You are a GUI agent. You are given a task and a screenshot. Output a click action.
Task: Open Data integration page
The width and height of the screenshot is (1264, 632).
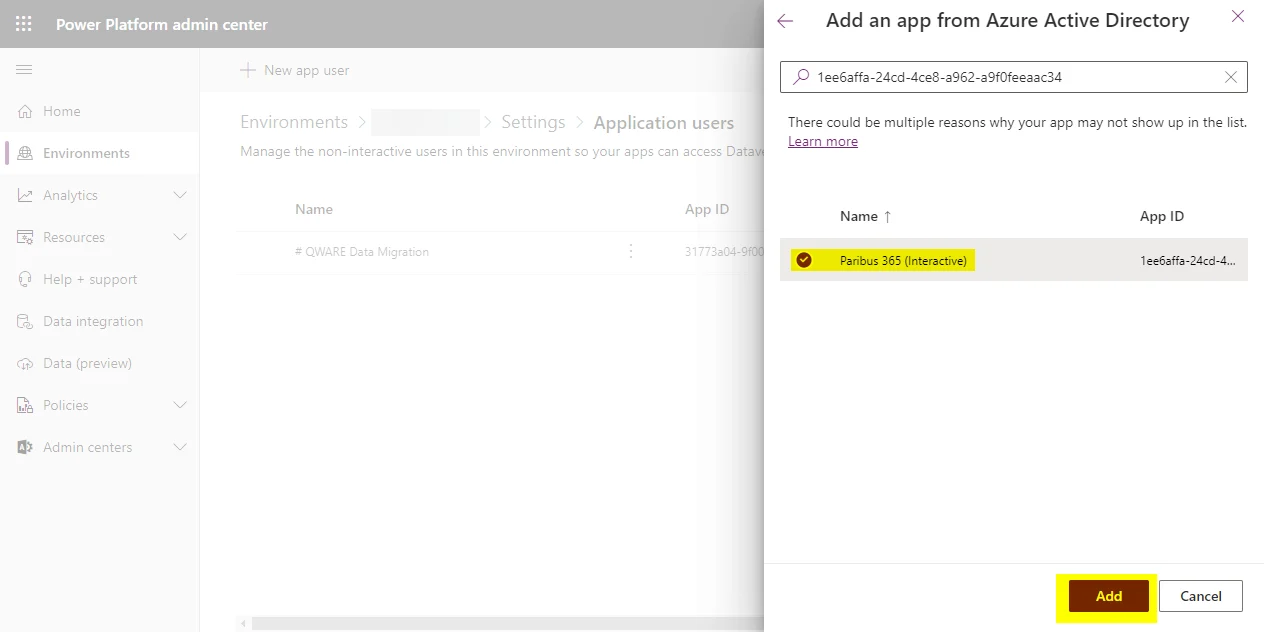[99, 321]
